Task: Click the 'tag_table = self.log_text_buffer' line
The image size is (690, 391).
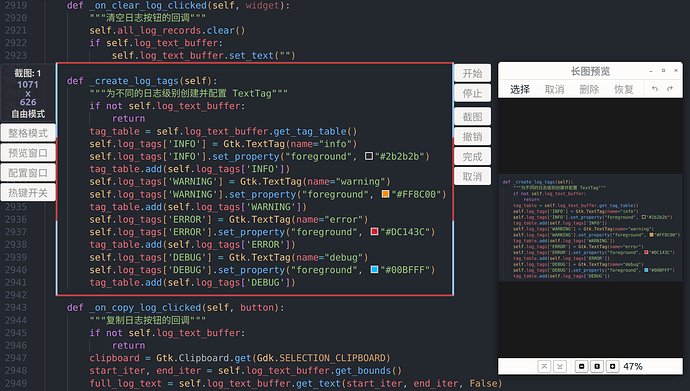Action: [224, 131]
